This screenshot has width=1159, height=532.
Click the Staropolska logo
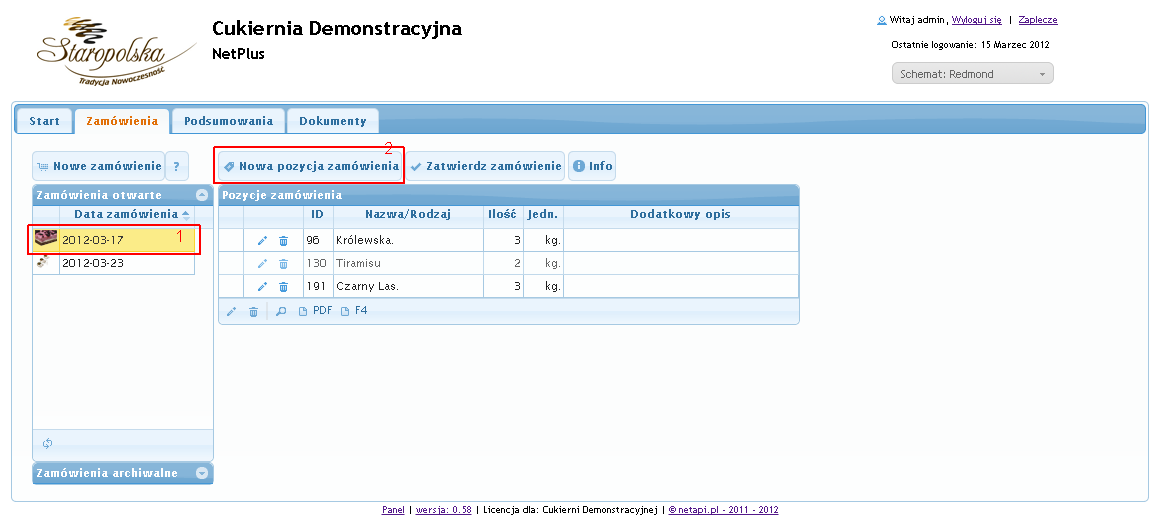[115, 51]
